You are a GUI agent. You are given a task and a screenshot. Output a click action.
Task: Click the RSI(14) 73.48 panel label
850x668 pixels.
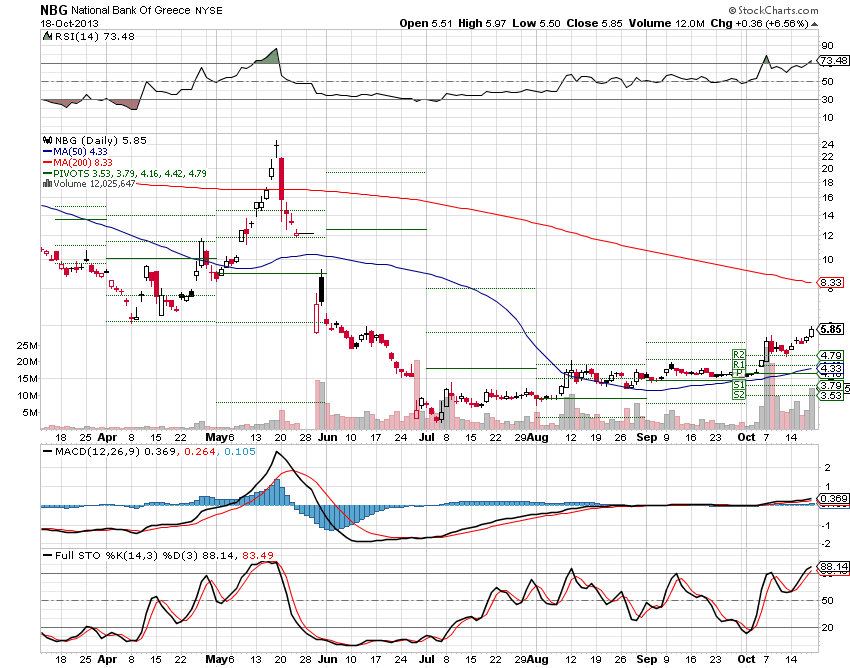click(94, 36)
